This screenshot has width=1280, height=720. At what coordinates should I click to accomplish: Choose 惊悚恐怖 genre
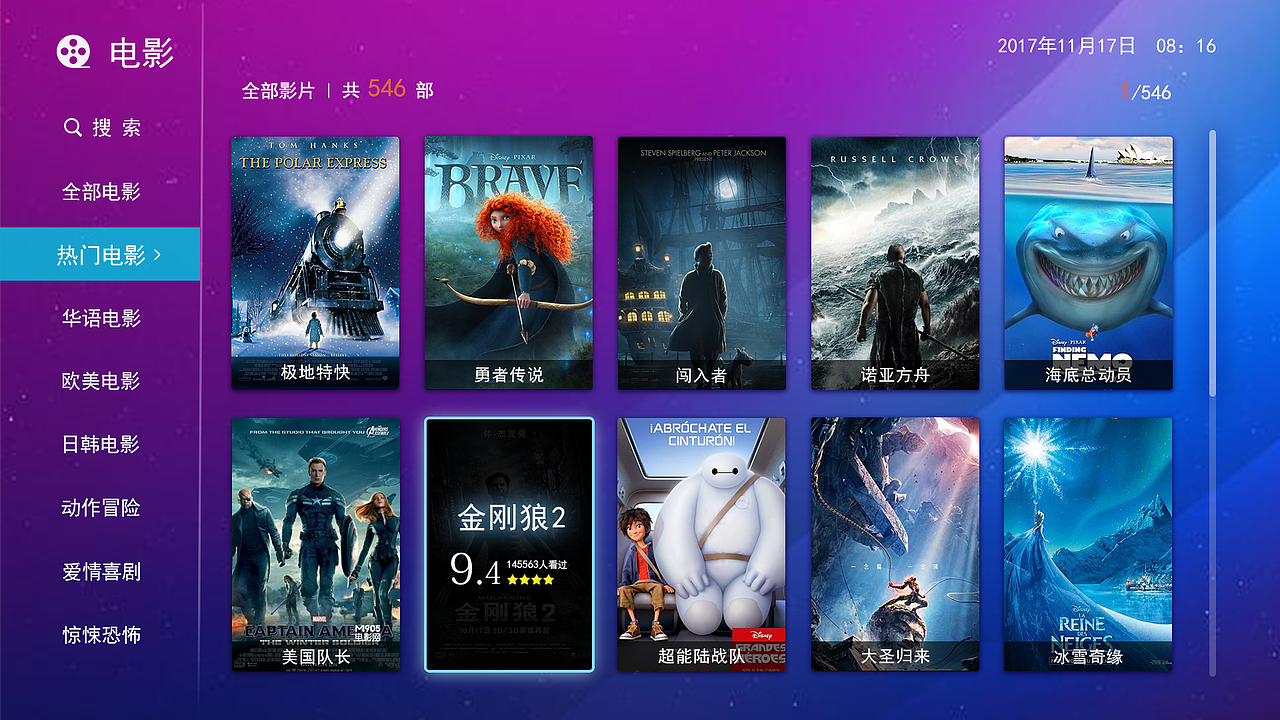[101, 634]
